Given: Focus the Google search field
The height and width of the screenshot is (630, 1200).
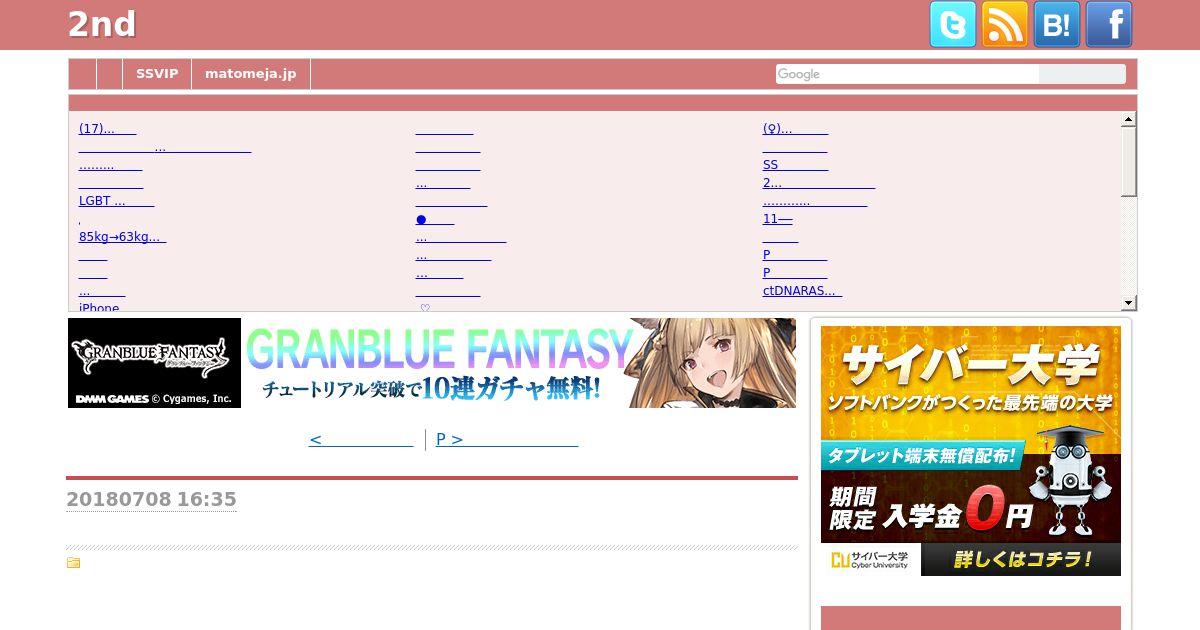Looking at the screenshot, I should pos(907,74).
